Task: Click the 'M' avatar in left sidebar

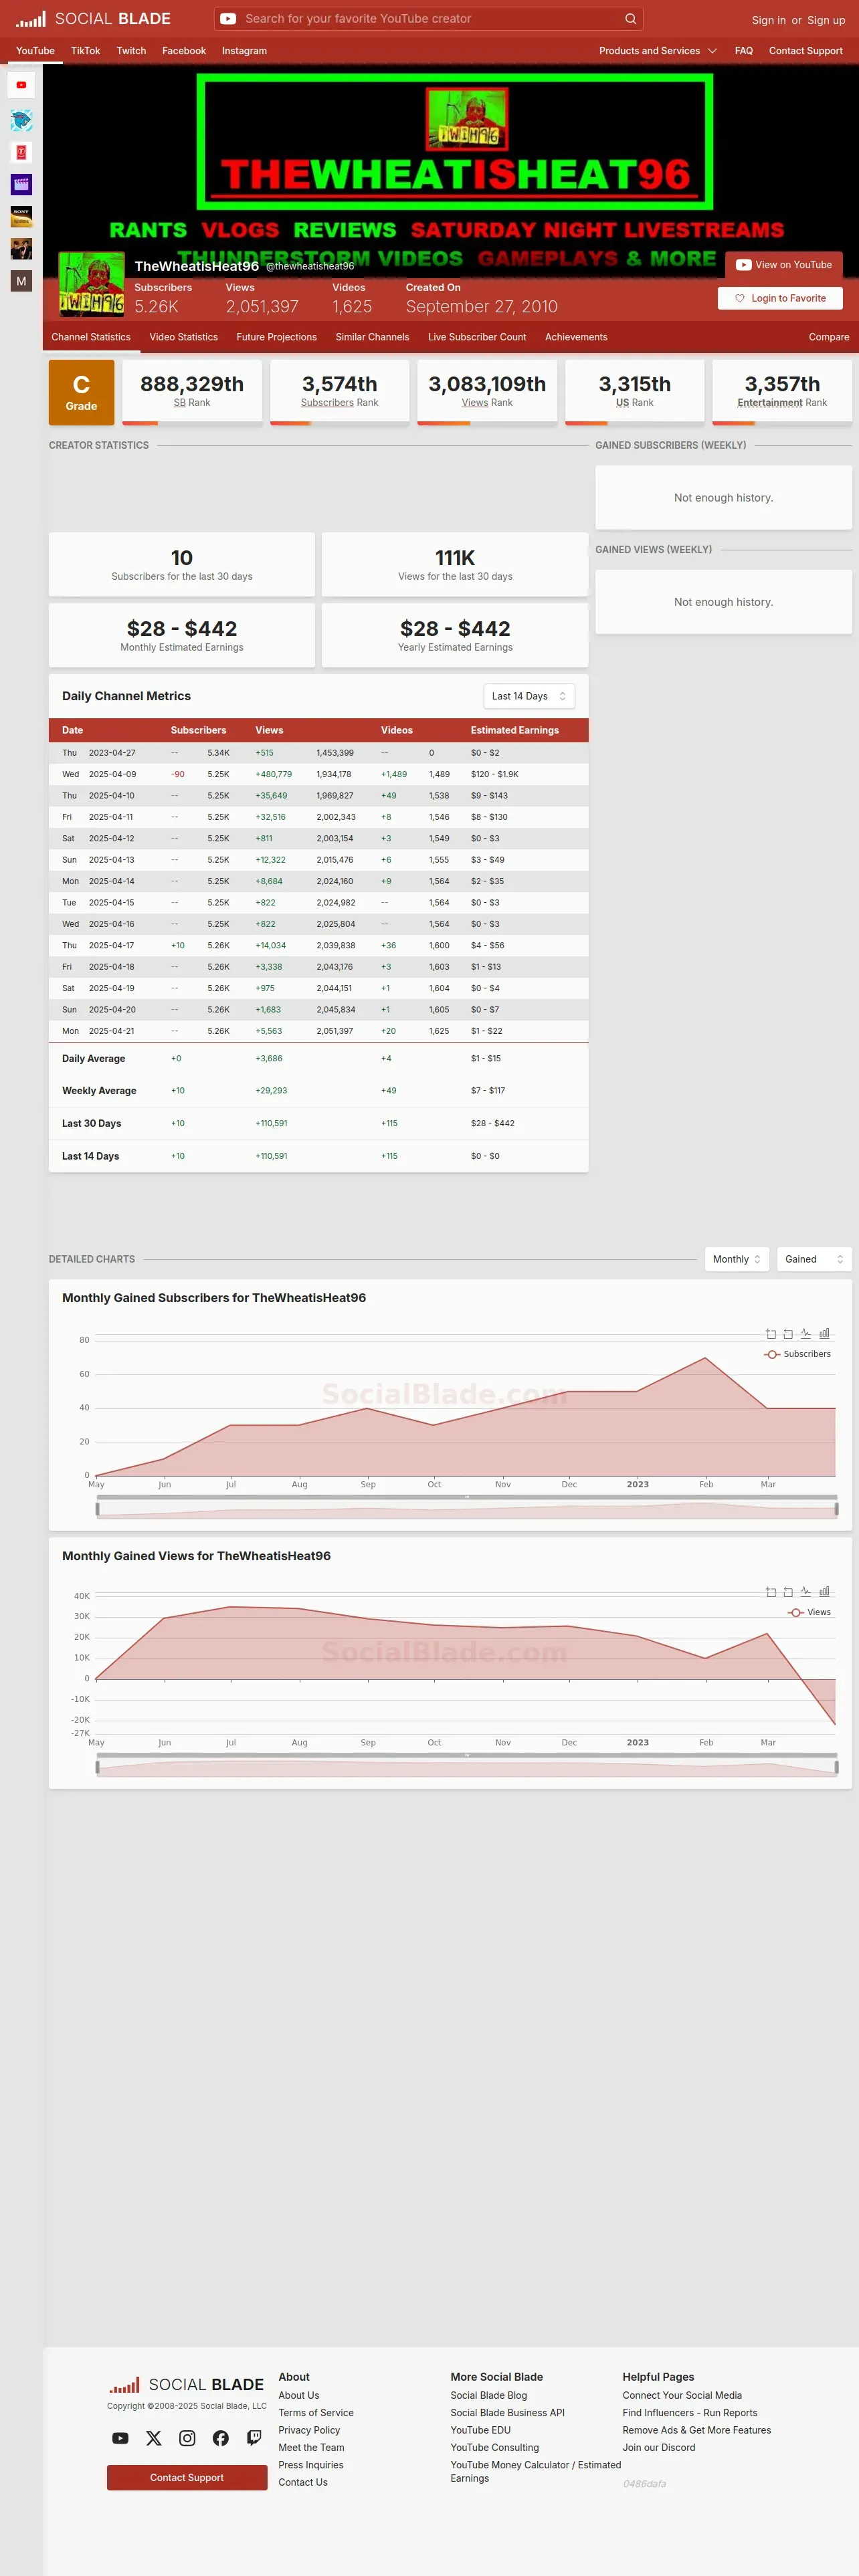Action: click(21, 281)
